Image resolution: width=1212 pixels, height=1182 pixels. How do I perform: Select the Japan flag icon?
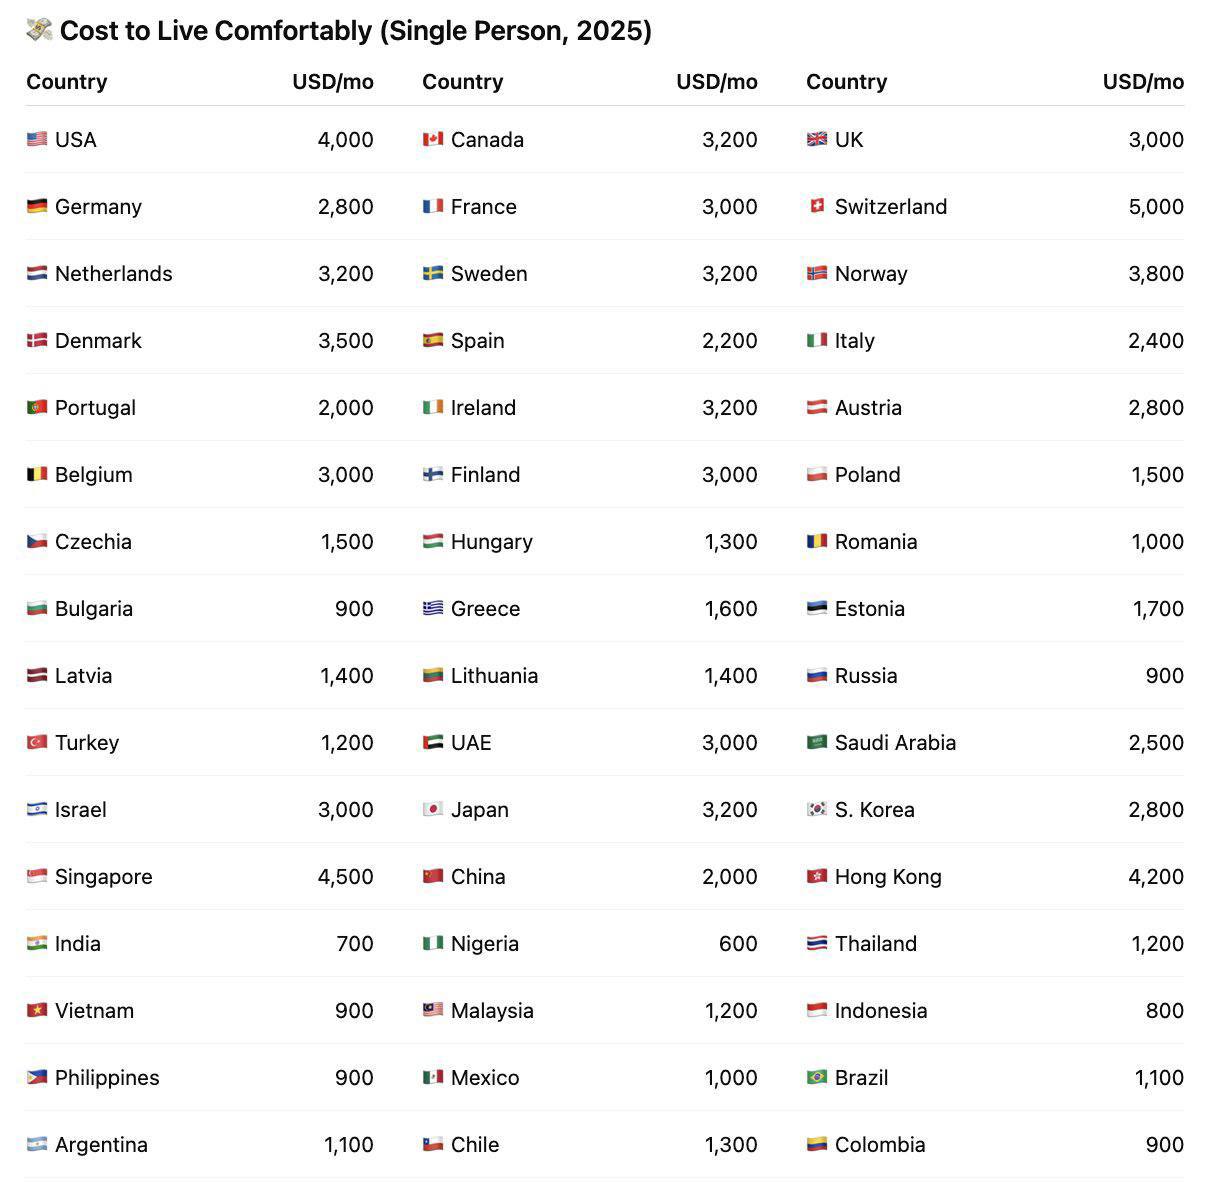point(433,809)
